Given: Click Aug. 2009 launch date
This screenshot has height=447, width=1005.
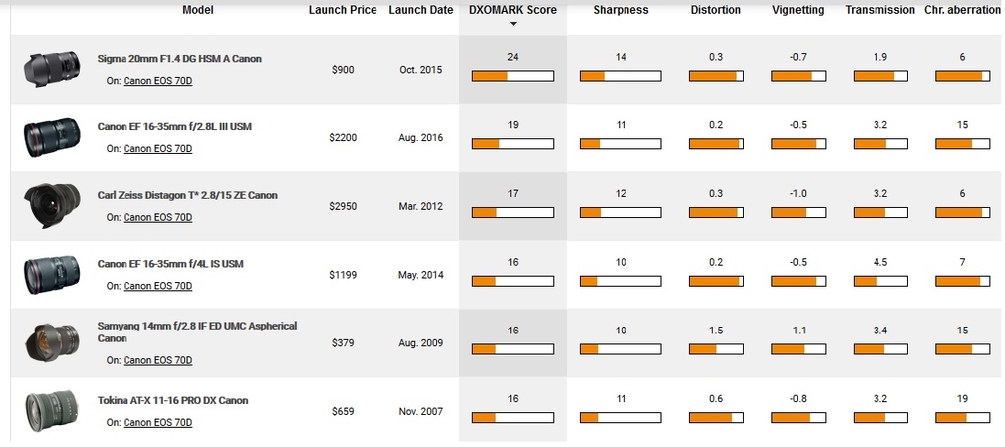Looking at the screenshot, I should pyautogui.click(x=420, y=343).
